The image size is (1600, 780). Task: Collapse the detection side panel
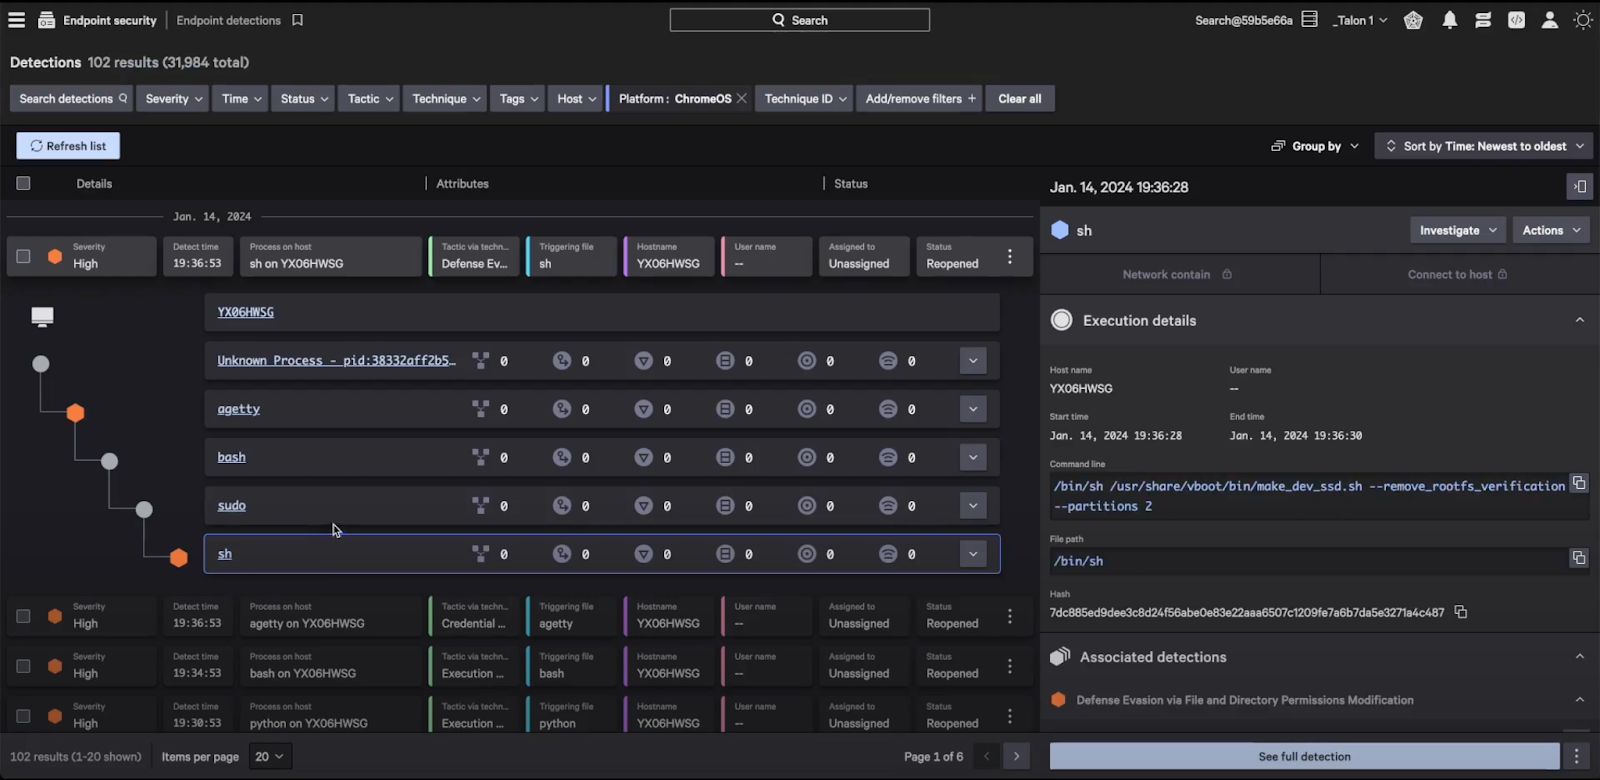[1579, 186]
